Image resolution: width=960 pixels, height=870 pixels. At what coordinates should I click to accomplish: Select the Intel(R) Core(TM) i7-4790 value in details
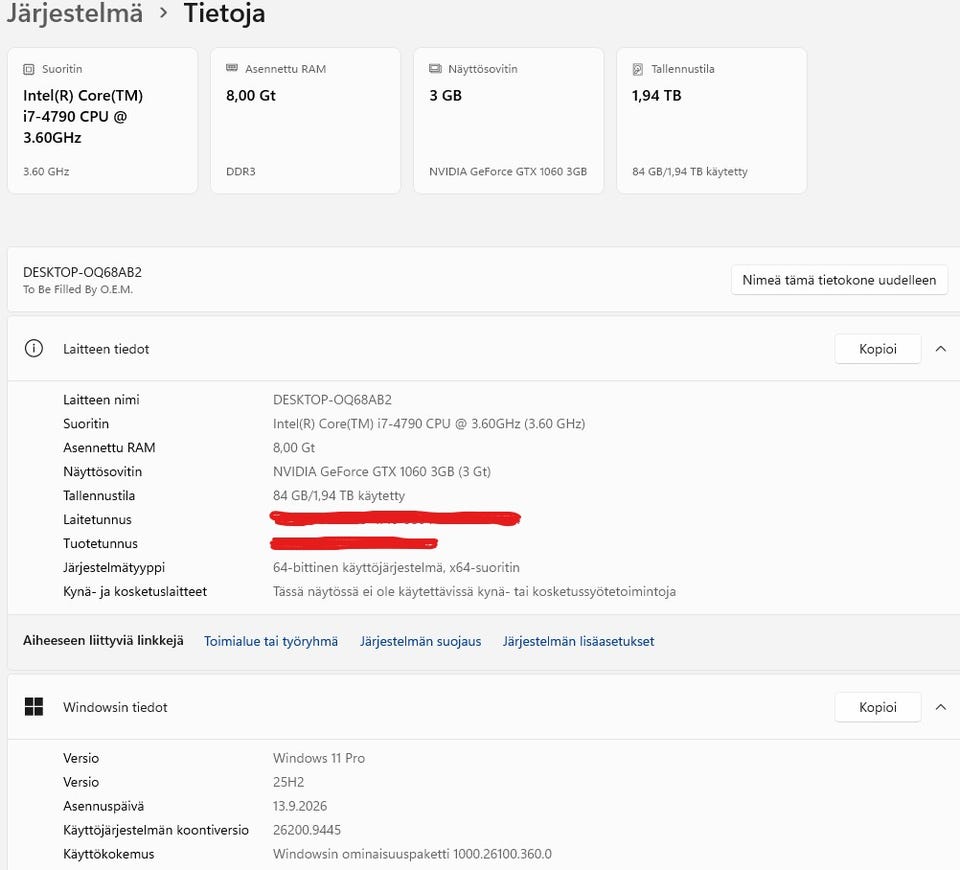click(429, 424)
